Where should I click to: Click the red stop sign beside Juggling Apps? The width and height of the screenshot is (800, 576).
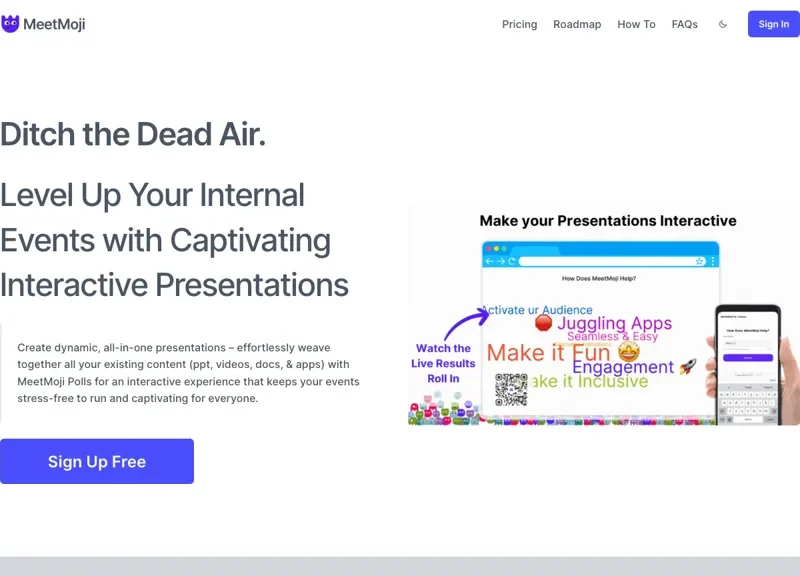click(543, 323)
